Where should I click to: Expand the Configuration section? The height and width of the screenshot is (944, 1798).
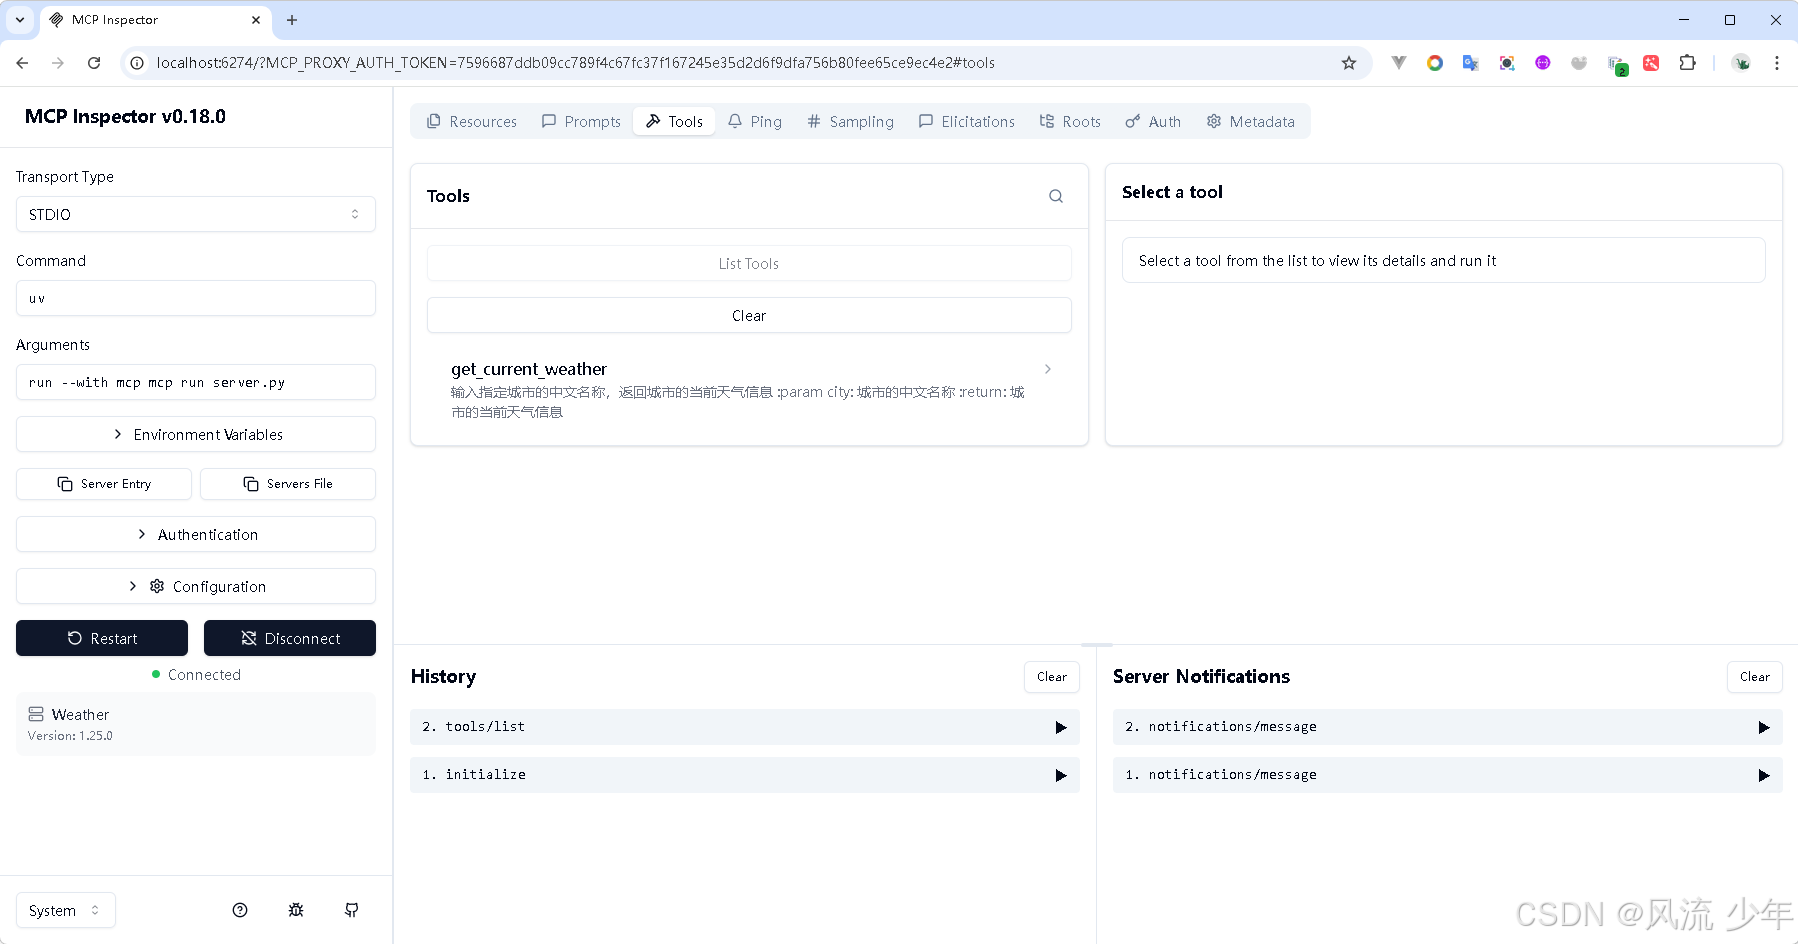(196, 586)
